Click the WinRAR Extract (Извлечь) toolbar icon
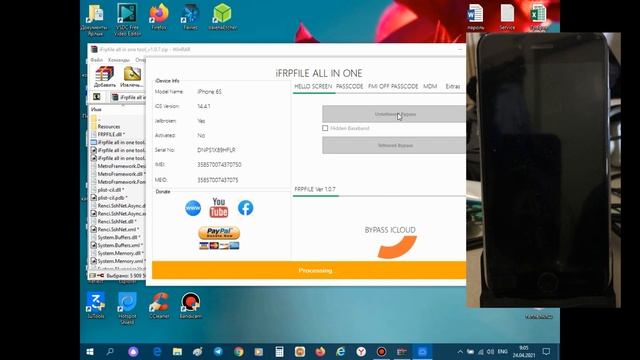The image size is (640, 360). point(131,77)
